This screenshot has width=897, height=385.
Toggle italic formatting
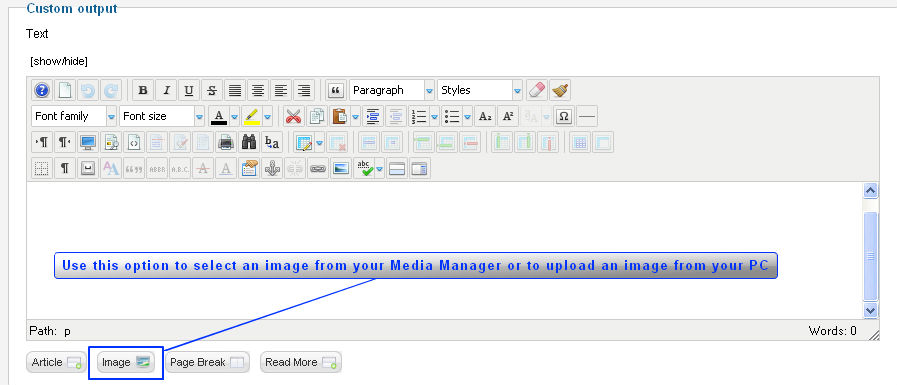166,90
